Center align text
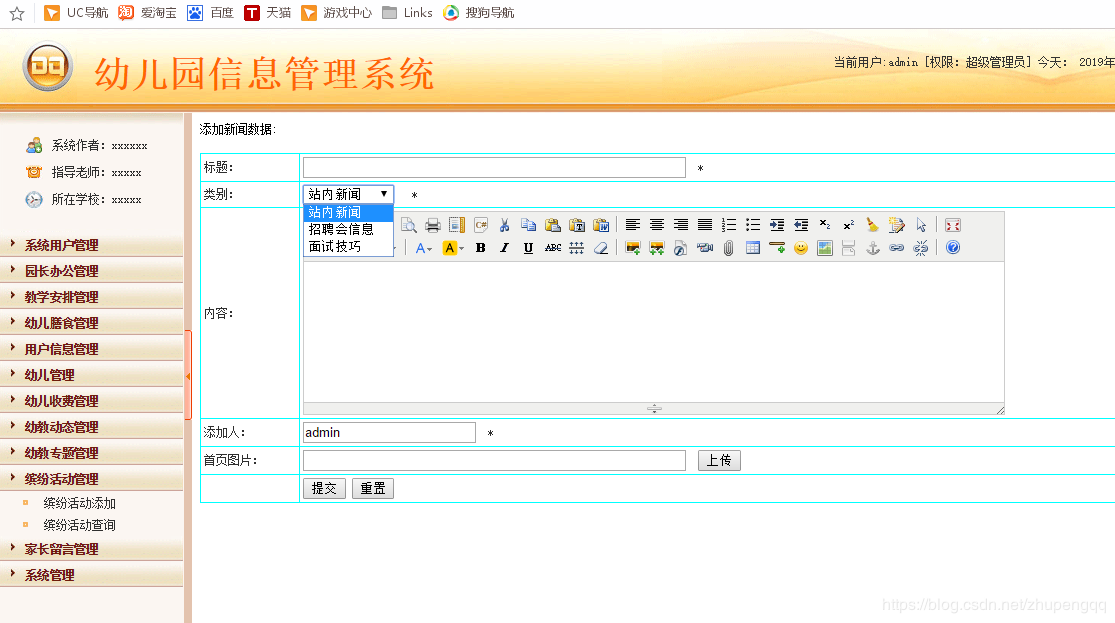Viewport: 1115px width, 623px height. pyautogui.click(x=656, y=225)
